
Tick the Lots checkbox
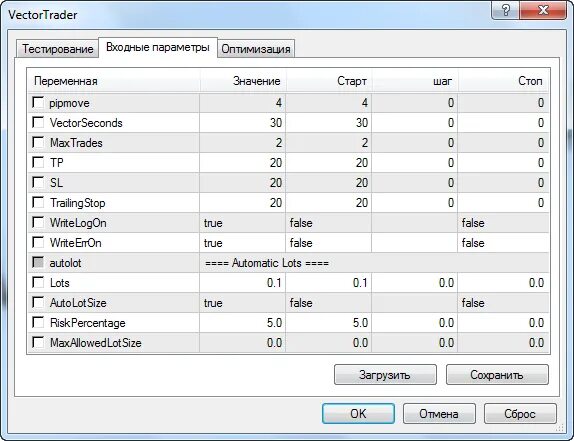(38, 282)
